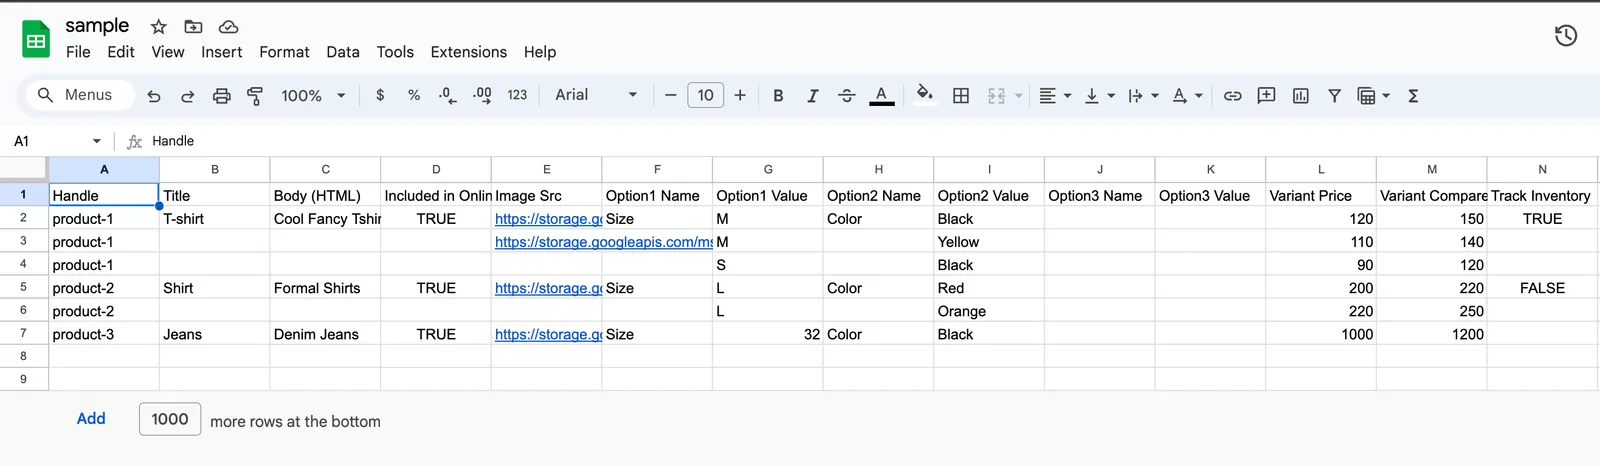1600x466 pixels.
Task: Select column A header
Action: (x=104, y=169)
